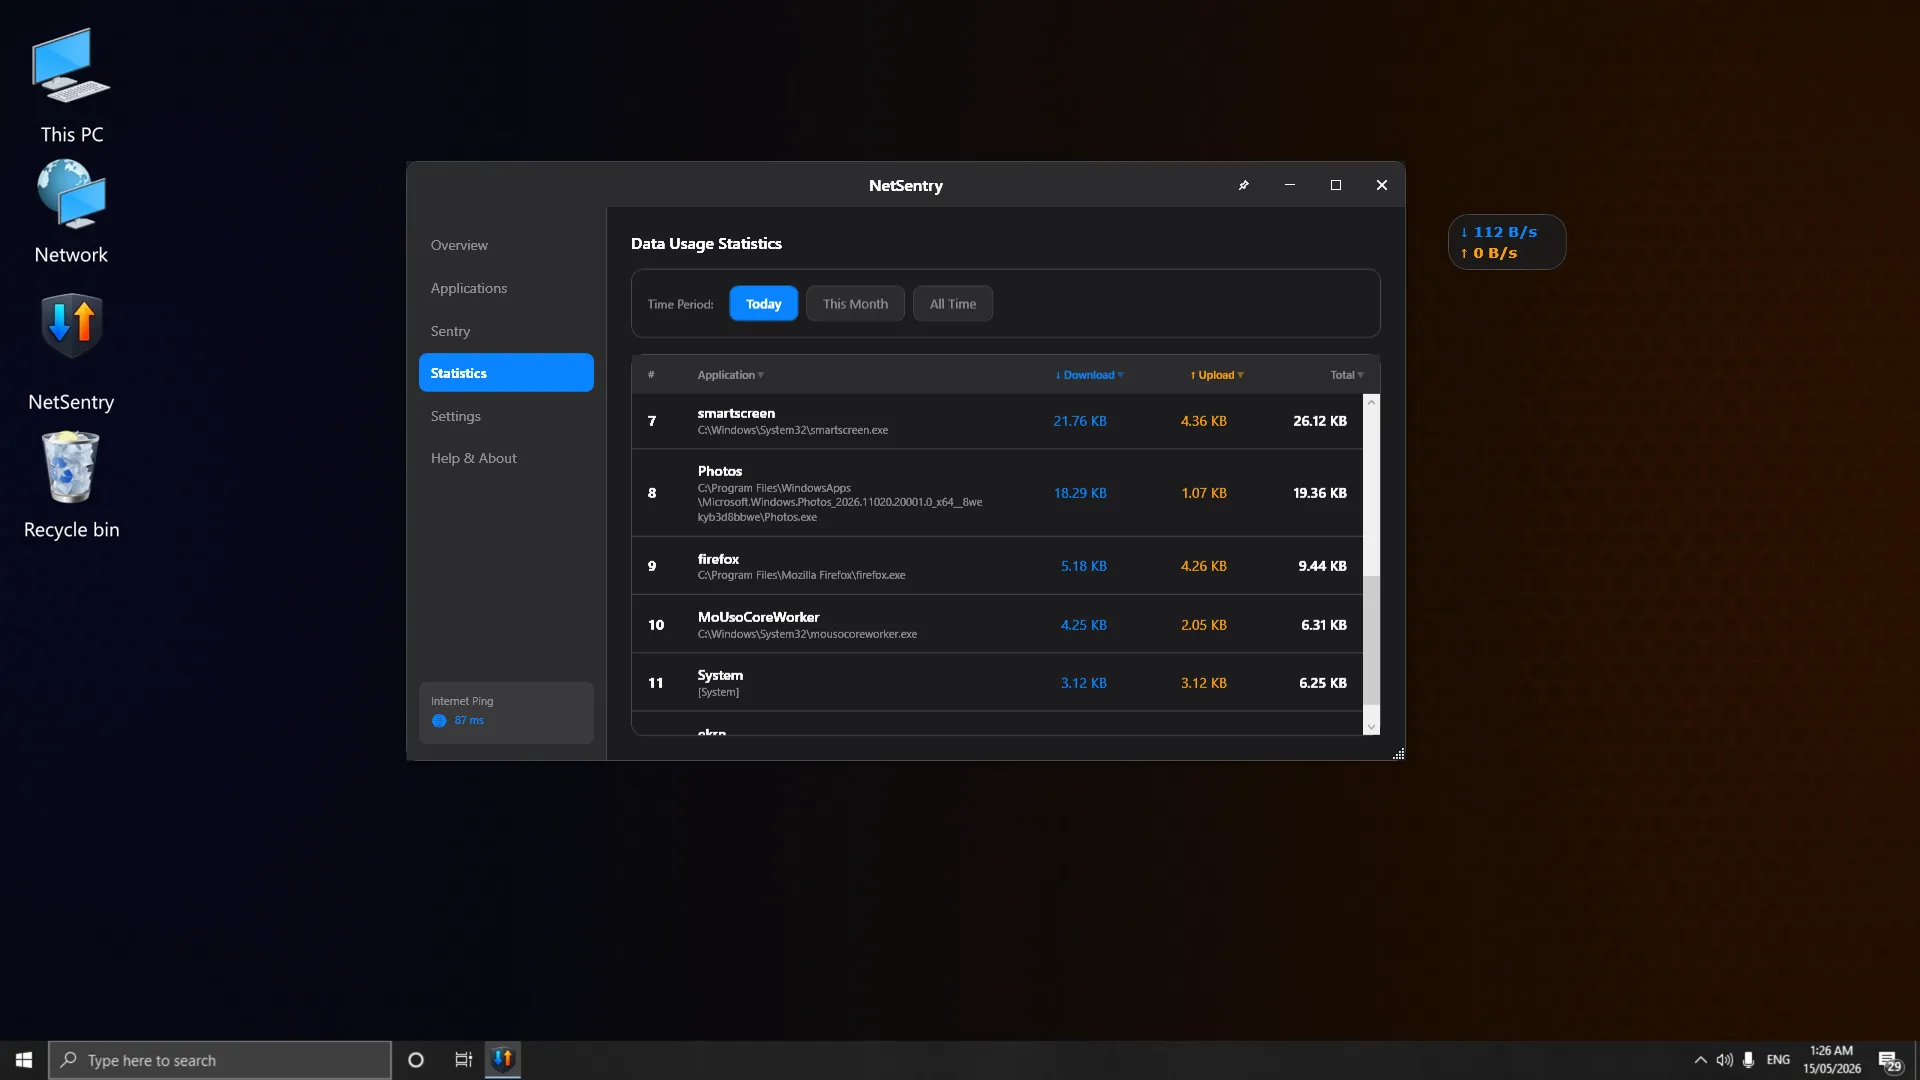Click the statistics list scrollbar thumb

point(1371,640)
